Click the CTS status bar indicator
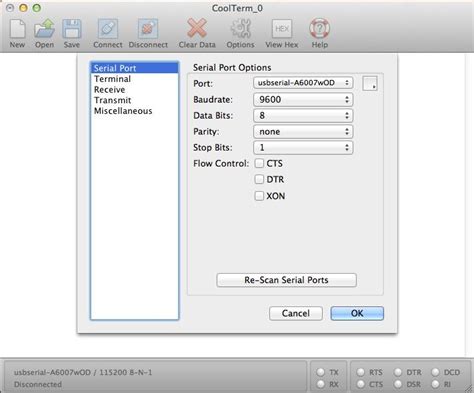The width and height of the screenshot is (474, 393). pos(361,384)
